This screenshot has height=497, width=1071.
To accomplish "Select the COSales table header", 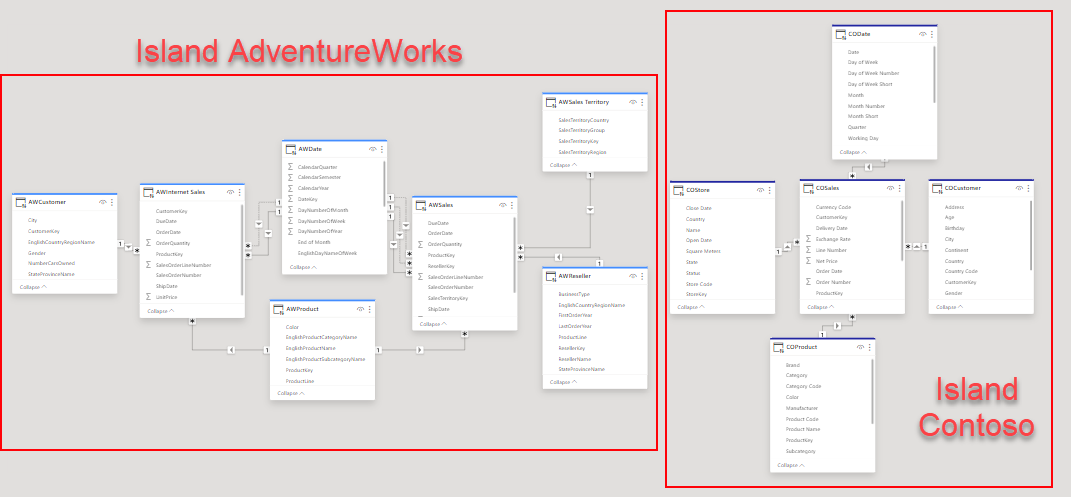I will click(x=827, y=188).
